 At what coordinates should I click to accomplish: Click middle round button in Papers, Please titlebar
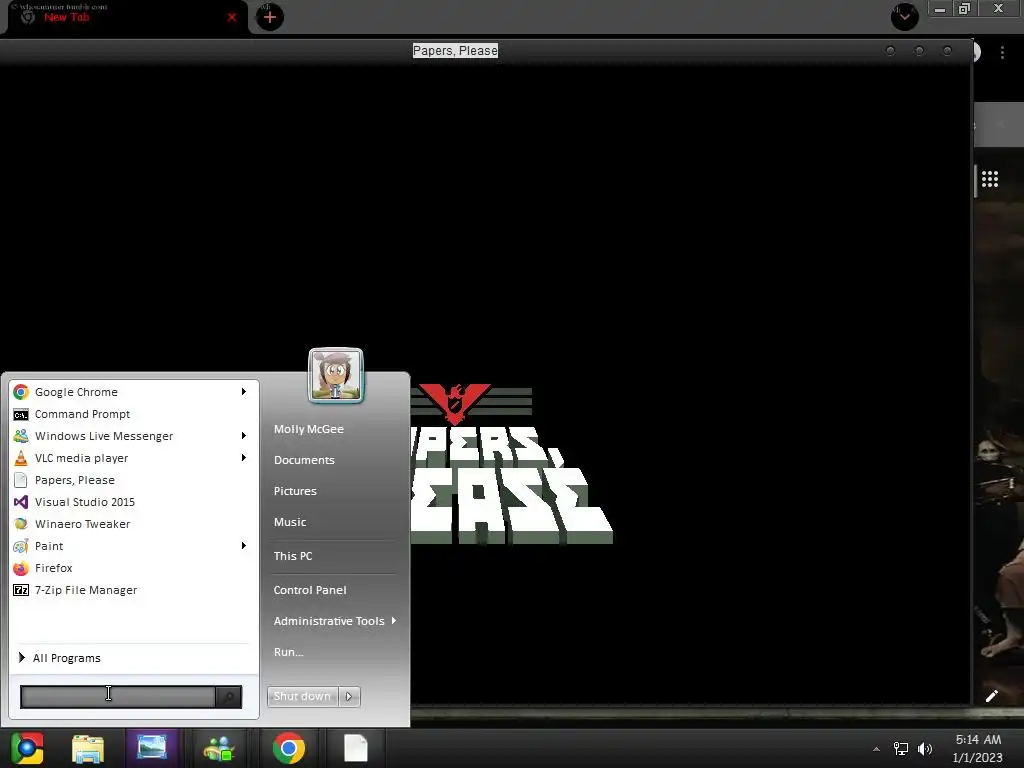click(x=920, y=51)
